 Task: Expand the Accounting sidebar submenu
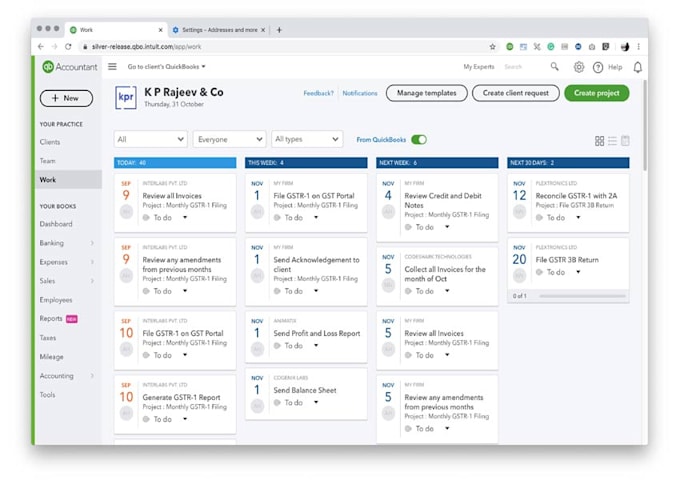(92, 376)
